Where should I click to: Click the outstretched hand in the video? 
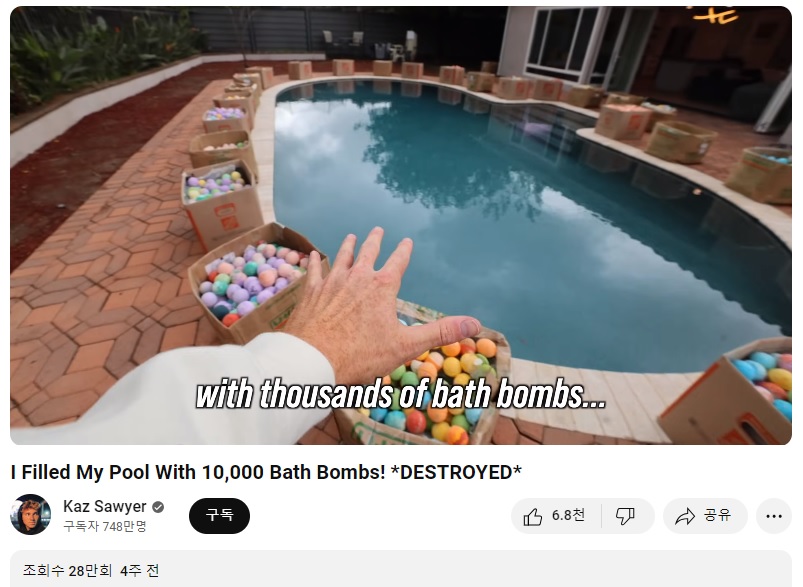[369, 307]
